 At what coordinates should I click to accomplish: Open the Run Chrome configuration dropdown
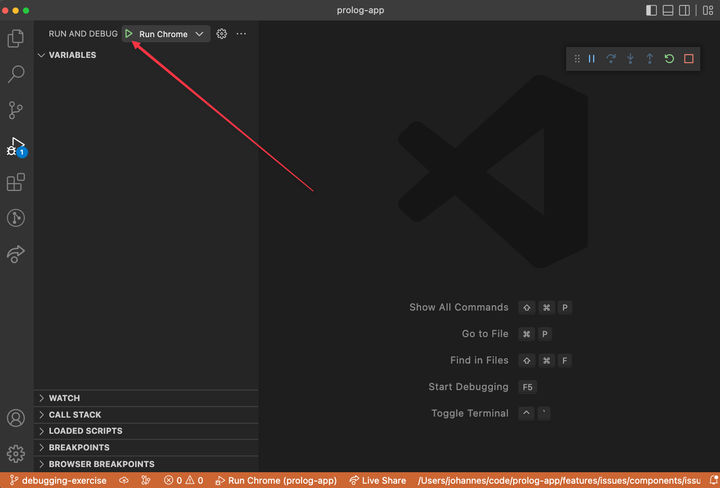(x=171, y=34)
